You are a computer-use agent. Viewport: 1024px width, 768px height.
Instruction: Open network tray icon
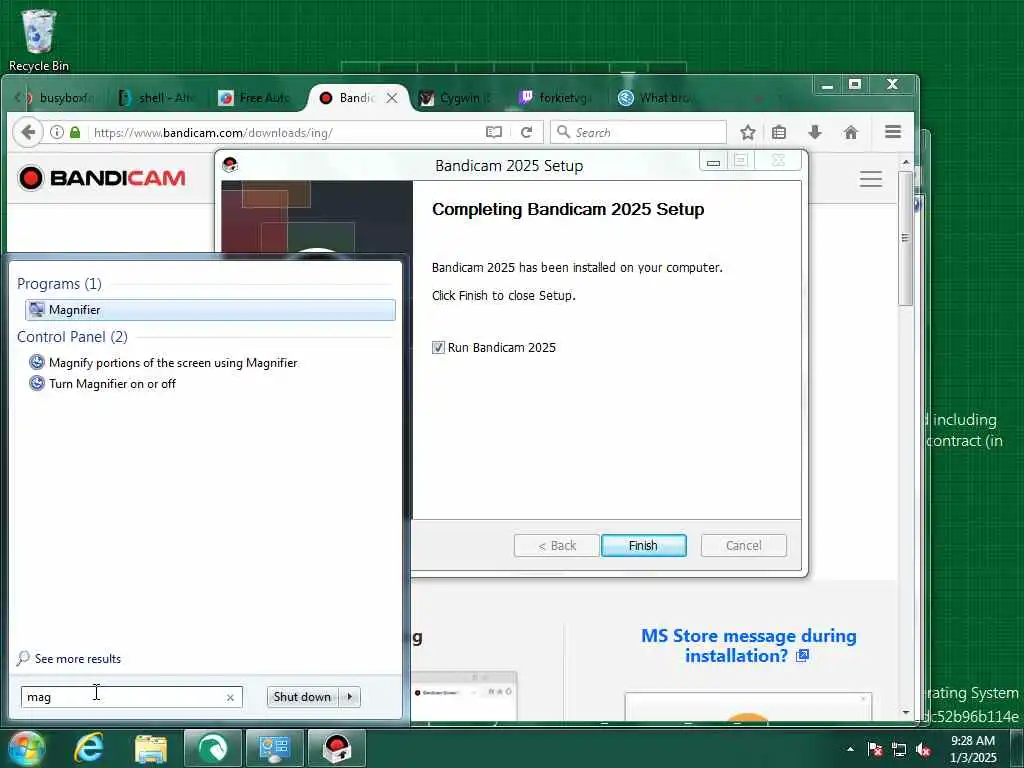tap(899, 749)
